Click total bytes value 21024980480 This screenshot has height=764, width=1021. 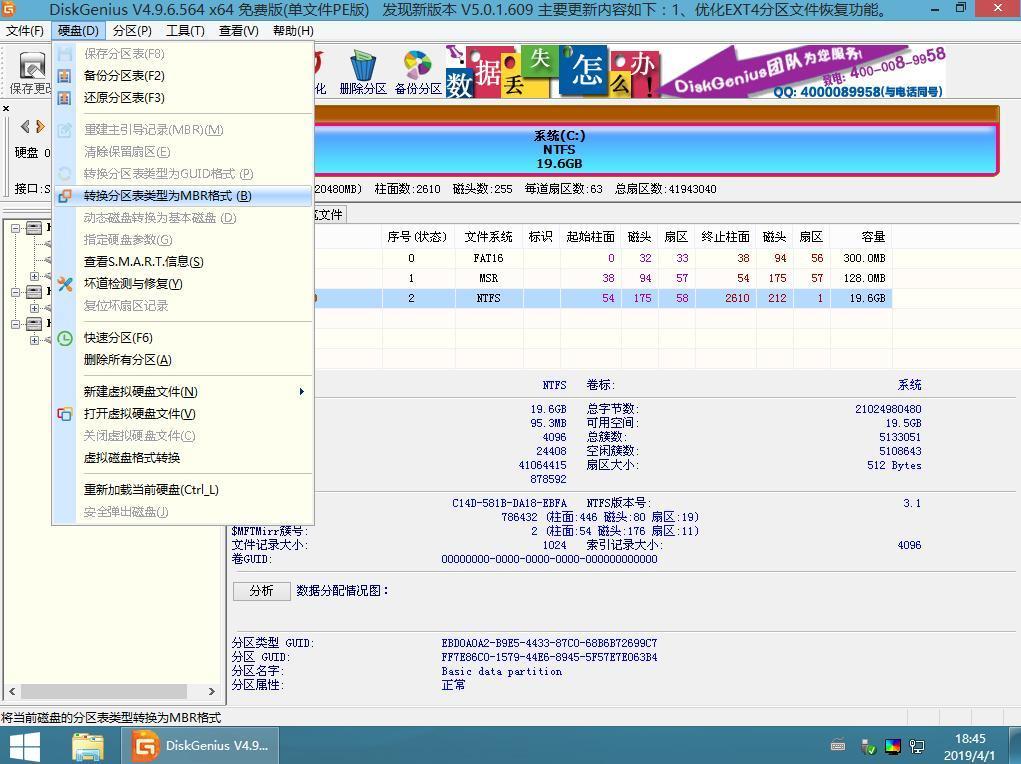point(888,409)
